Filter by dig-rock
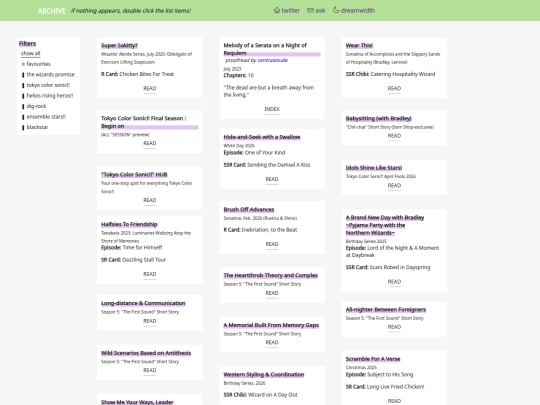Image resolution: width=540 pixels, height=405 pixels. 36,106
